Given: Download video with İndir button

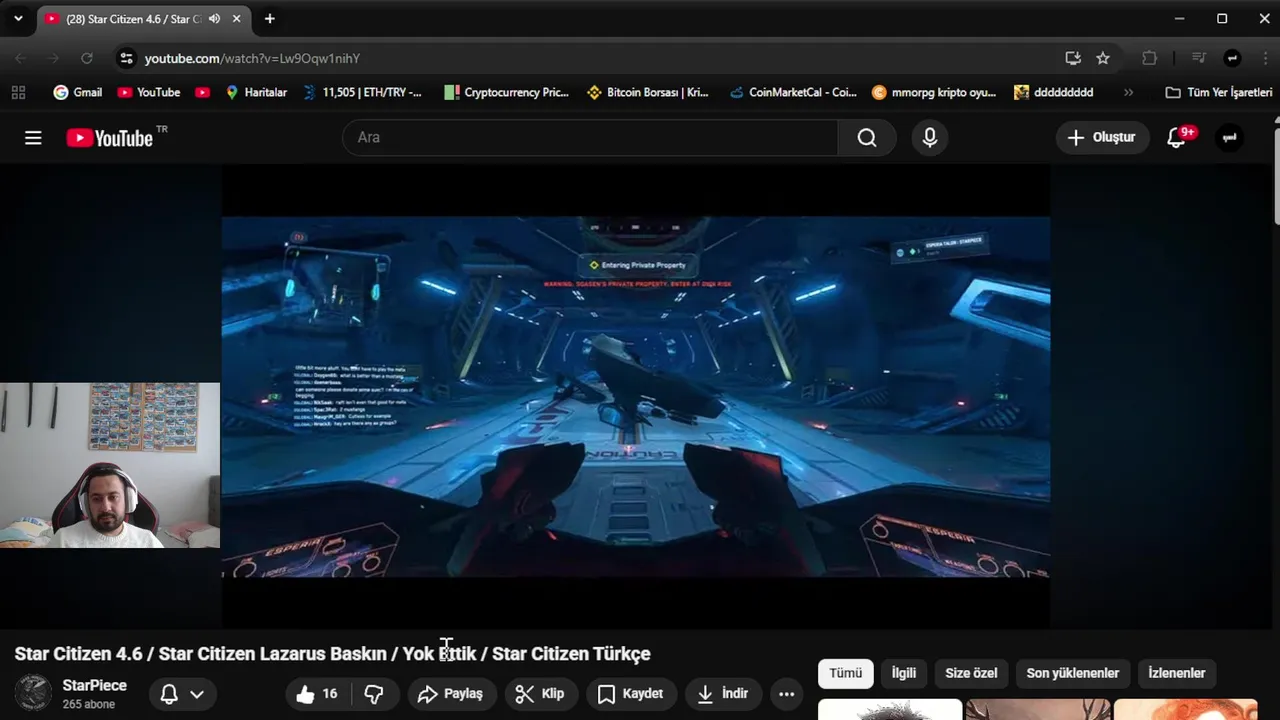Looking at the screenshot, I should [723, 694].
